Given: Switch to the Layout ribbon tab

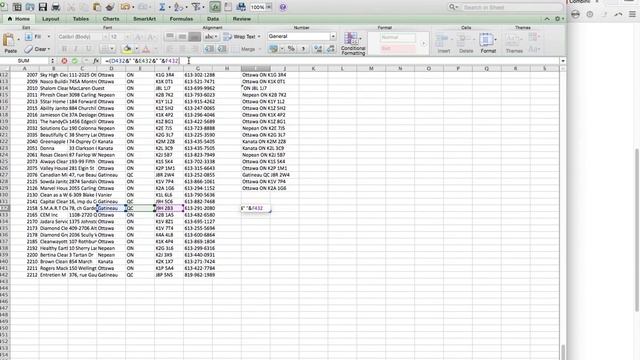Looking at the screenshot, I should (51, 19).
